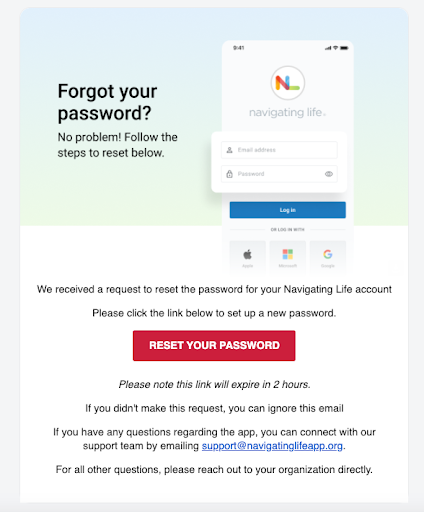The image size is (424, 512).
Task: Click the battery icon in phone mockup
Action: tap(344, 48)
